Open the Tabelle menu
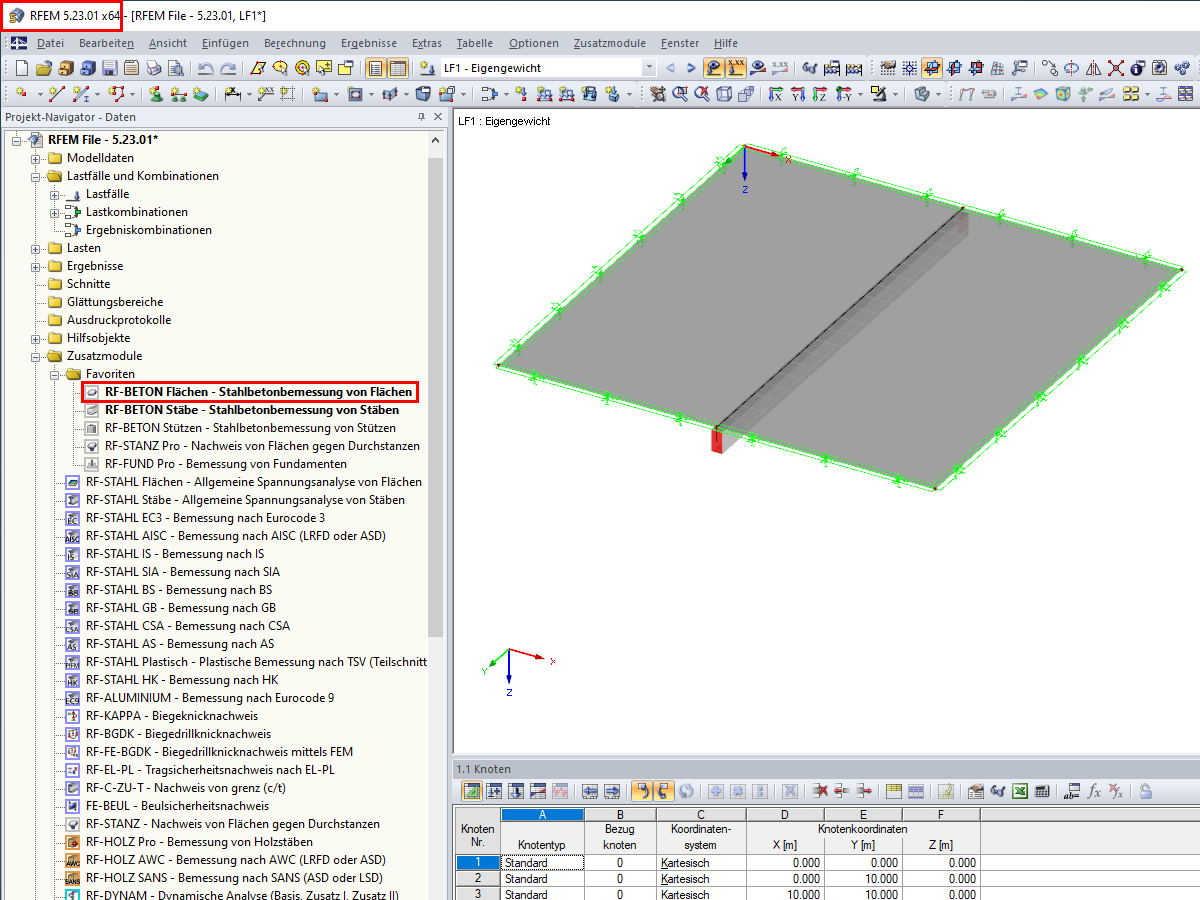1200x900 pixels. [474, 43]
